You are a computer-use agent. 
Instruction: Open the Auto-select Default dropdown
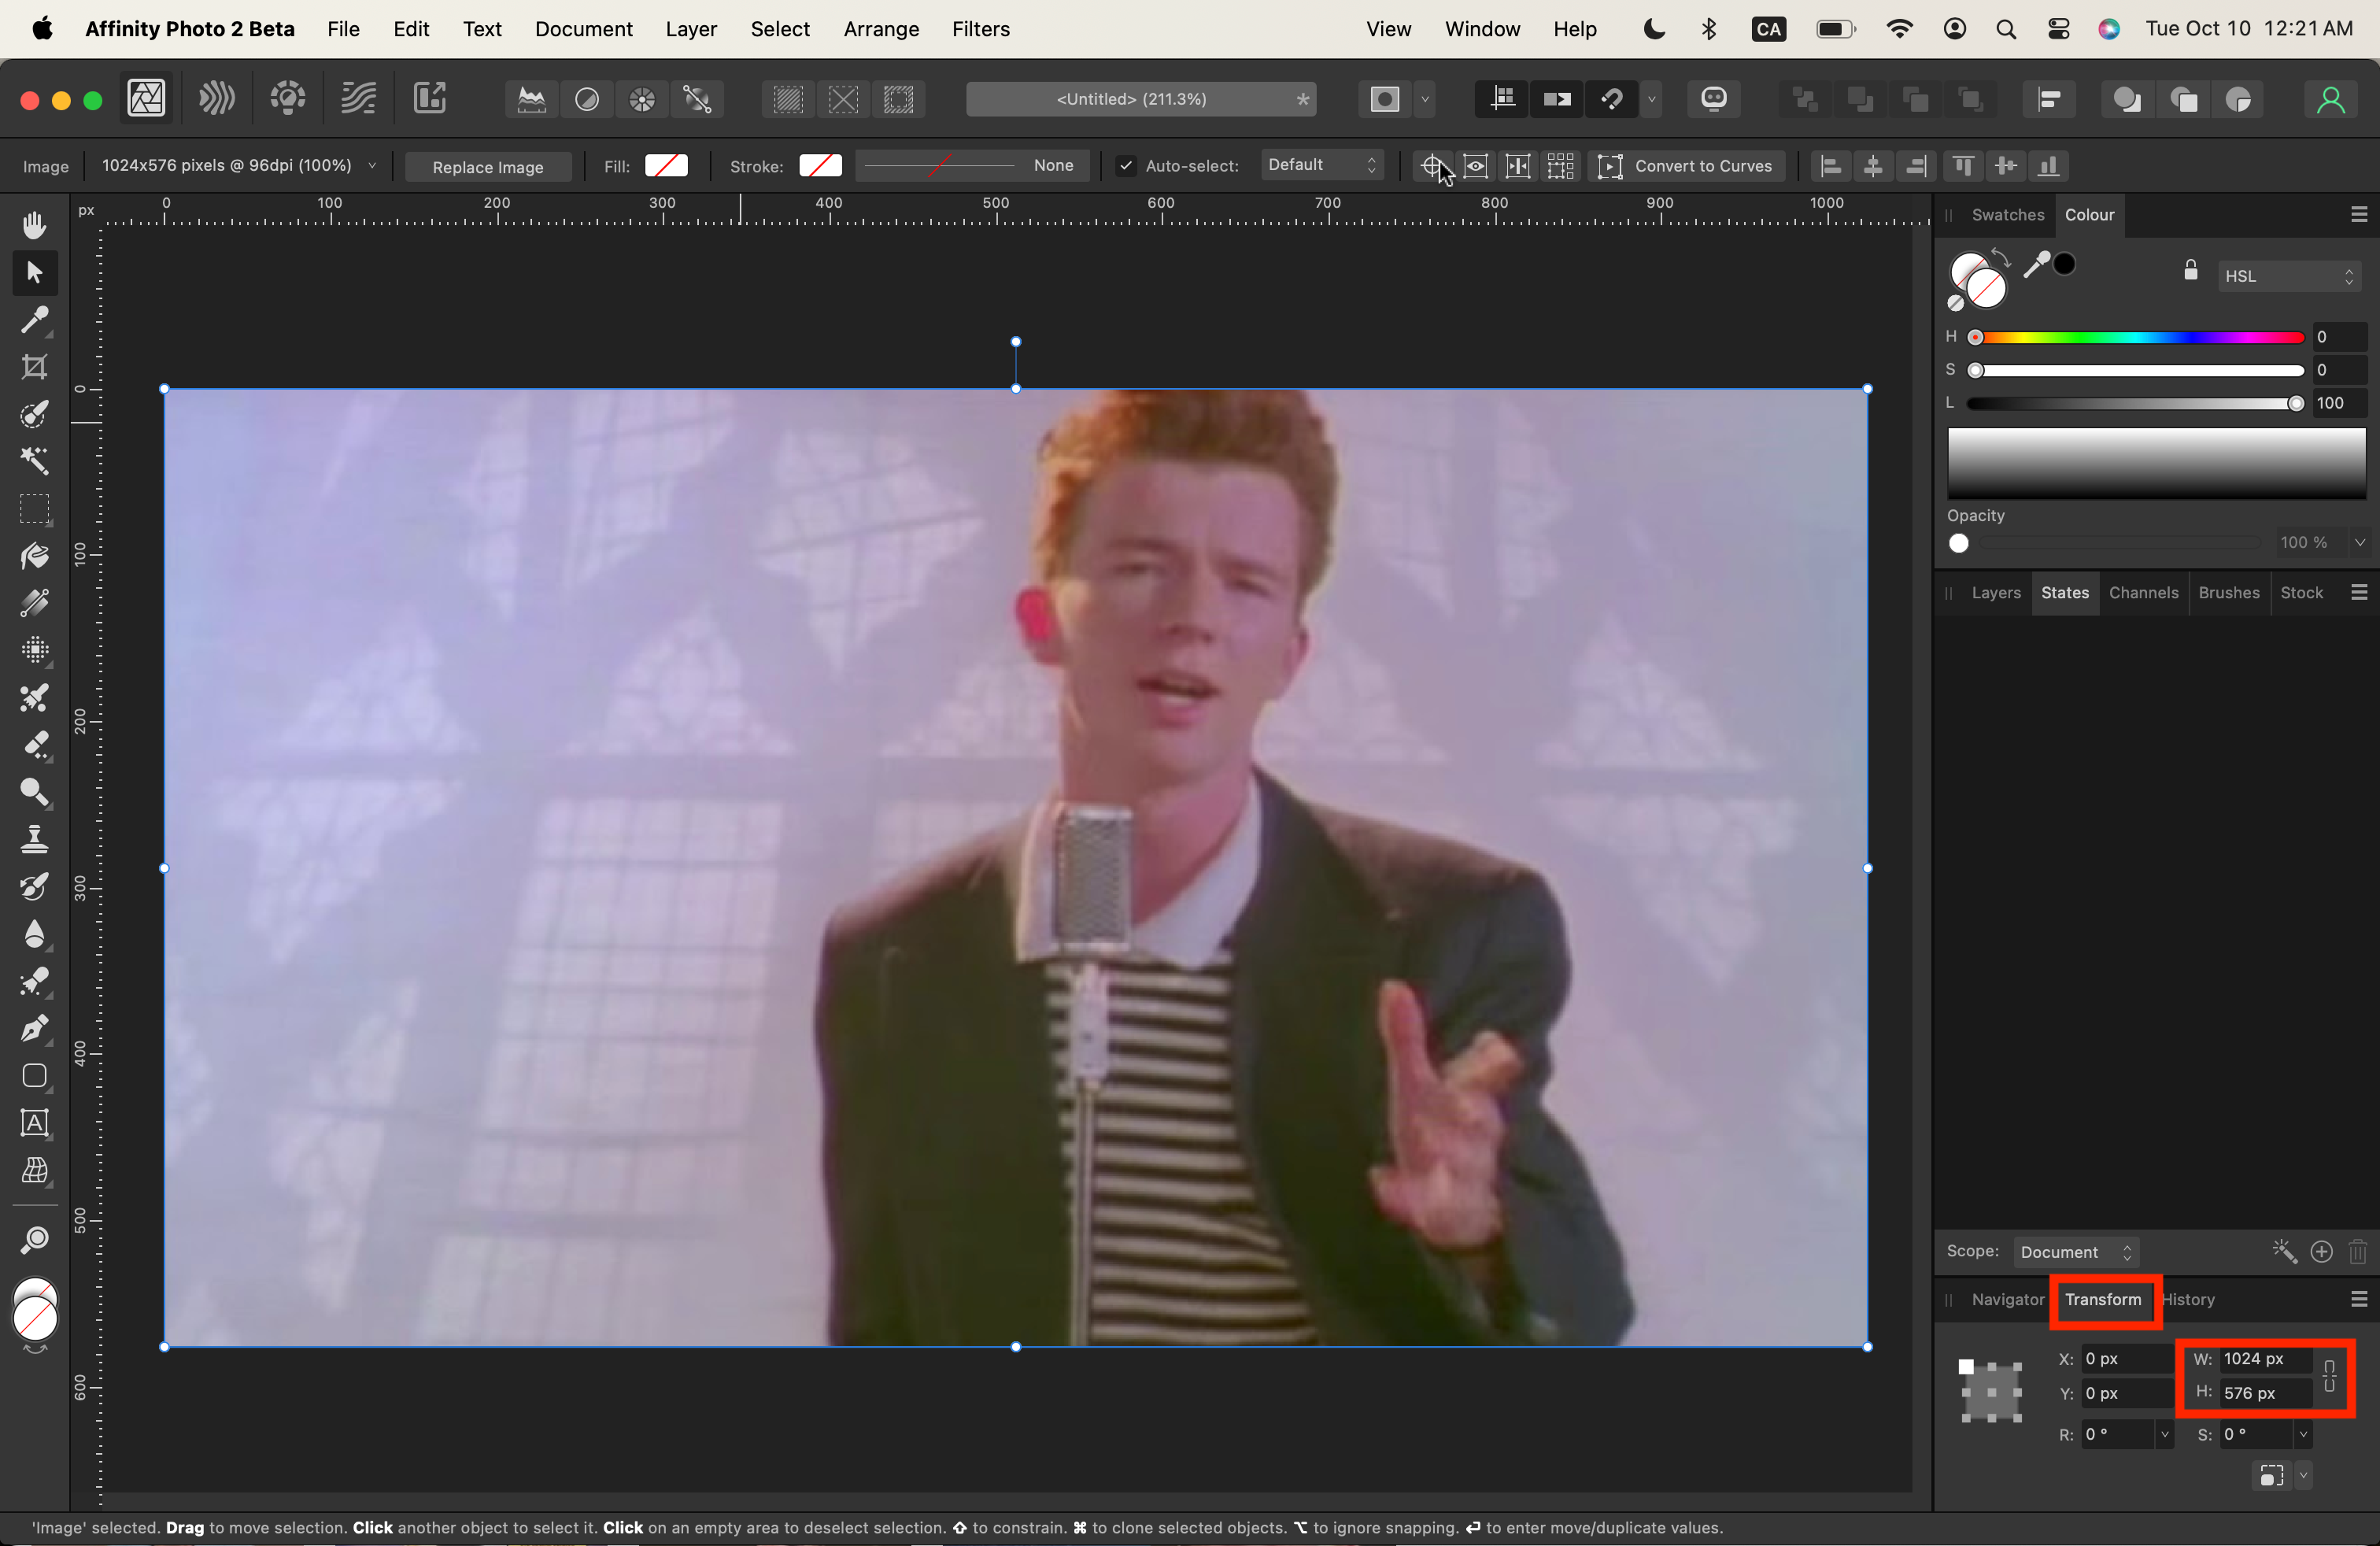[x=1322, y=165]
